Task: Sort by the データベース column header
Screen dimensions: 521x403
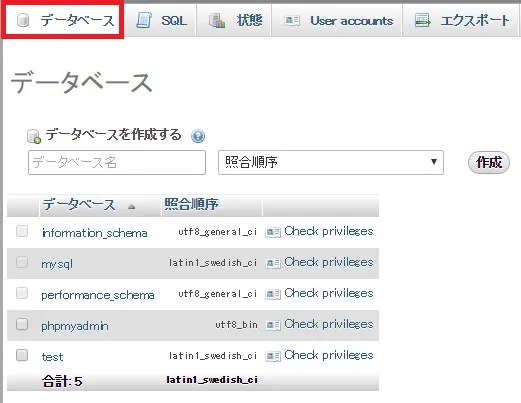Action: coord(79,205)
